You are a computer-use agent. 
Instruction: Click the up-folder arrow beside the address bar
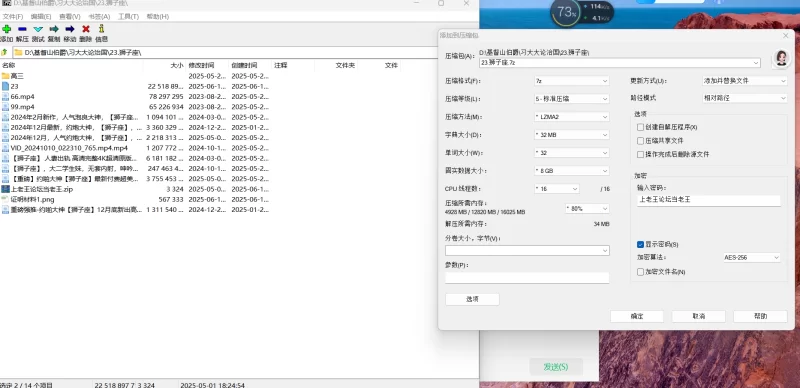point(4,52)
